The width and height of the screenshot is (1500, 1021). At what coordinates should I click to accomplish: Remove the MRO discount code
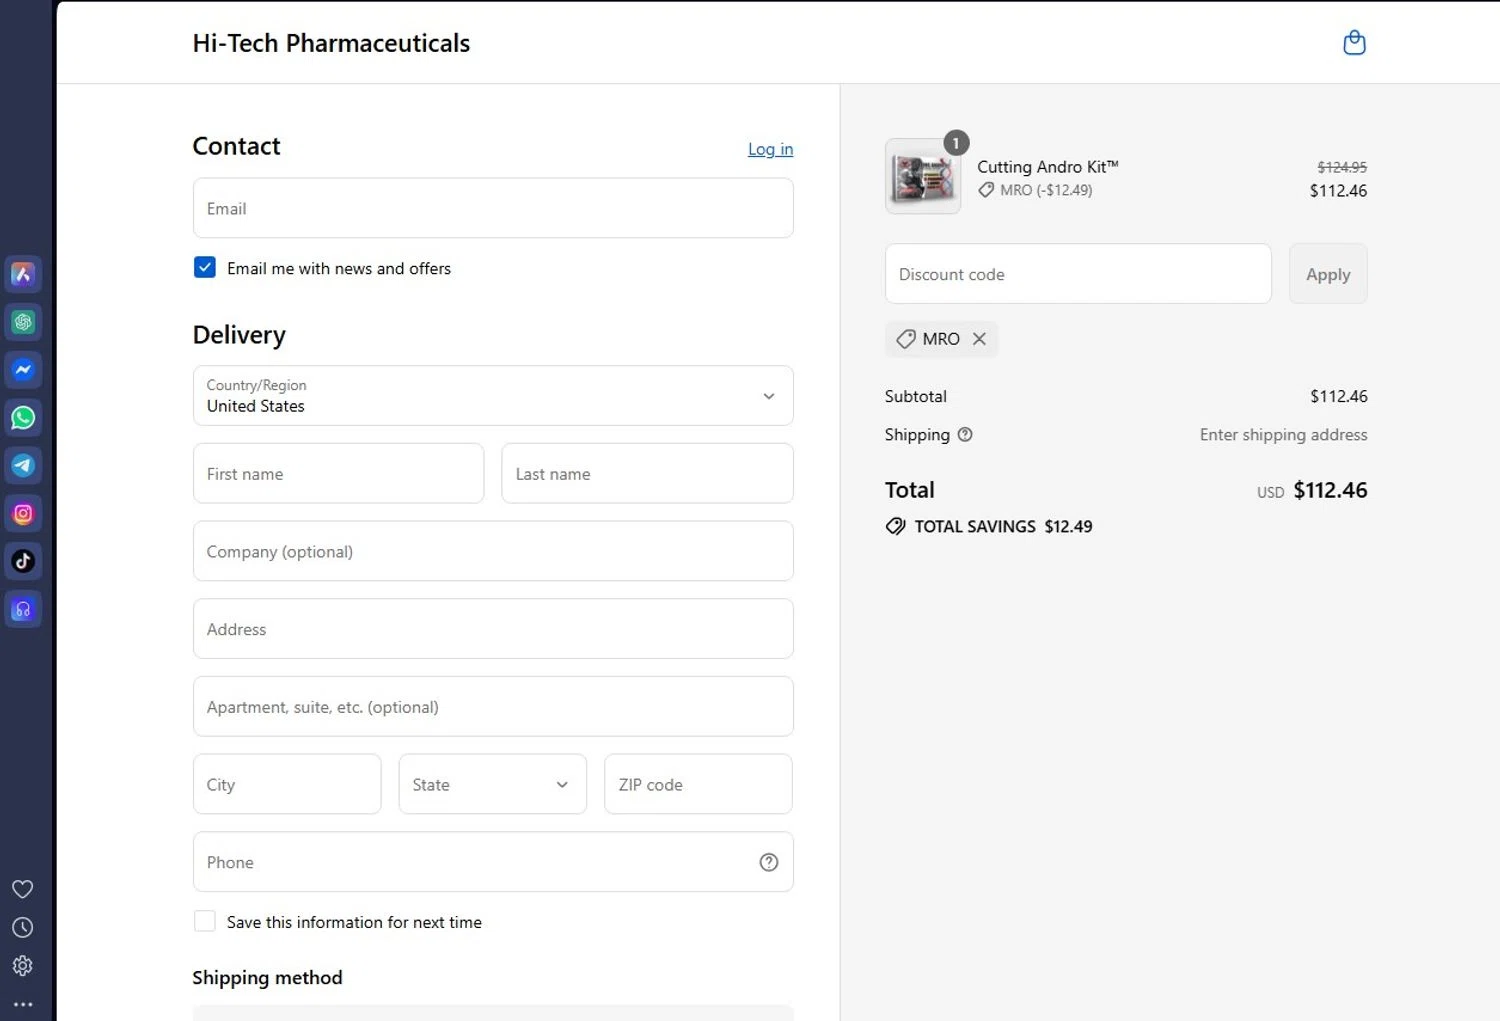coord(979,339)
